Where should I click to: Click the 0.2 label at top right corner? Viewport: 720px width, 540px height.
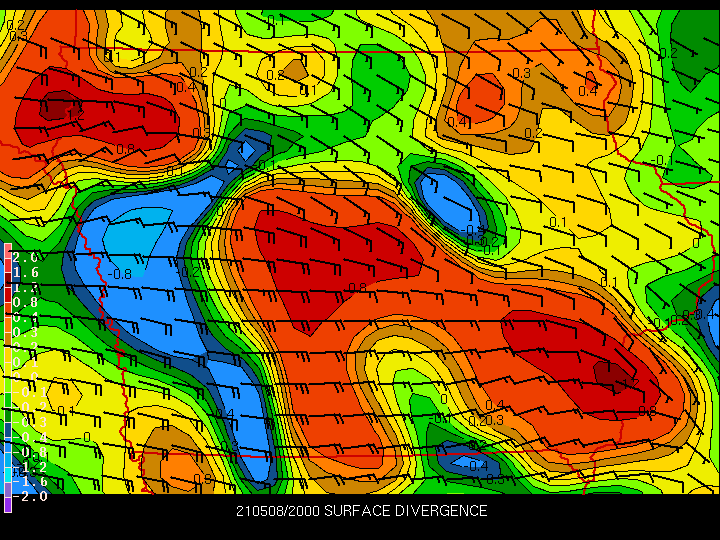coord(667,53)
